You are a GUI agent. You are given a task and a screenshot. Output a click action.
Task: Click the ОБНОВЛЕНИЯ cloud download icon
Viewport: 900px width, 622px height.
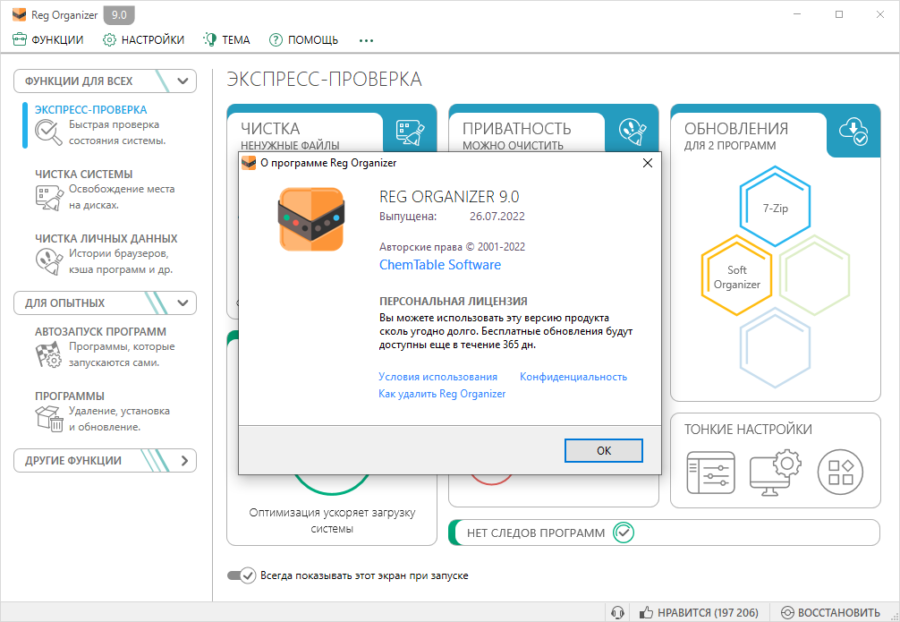click(854, 131)
